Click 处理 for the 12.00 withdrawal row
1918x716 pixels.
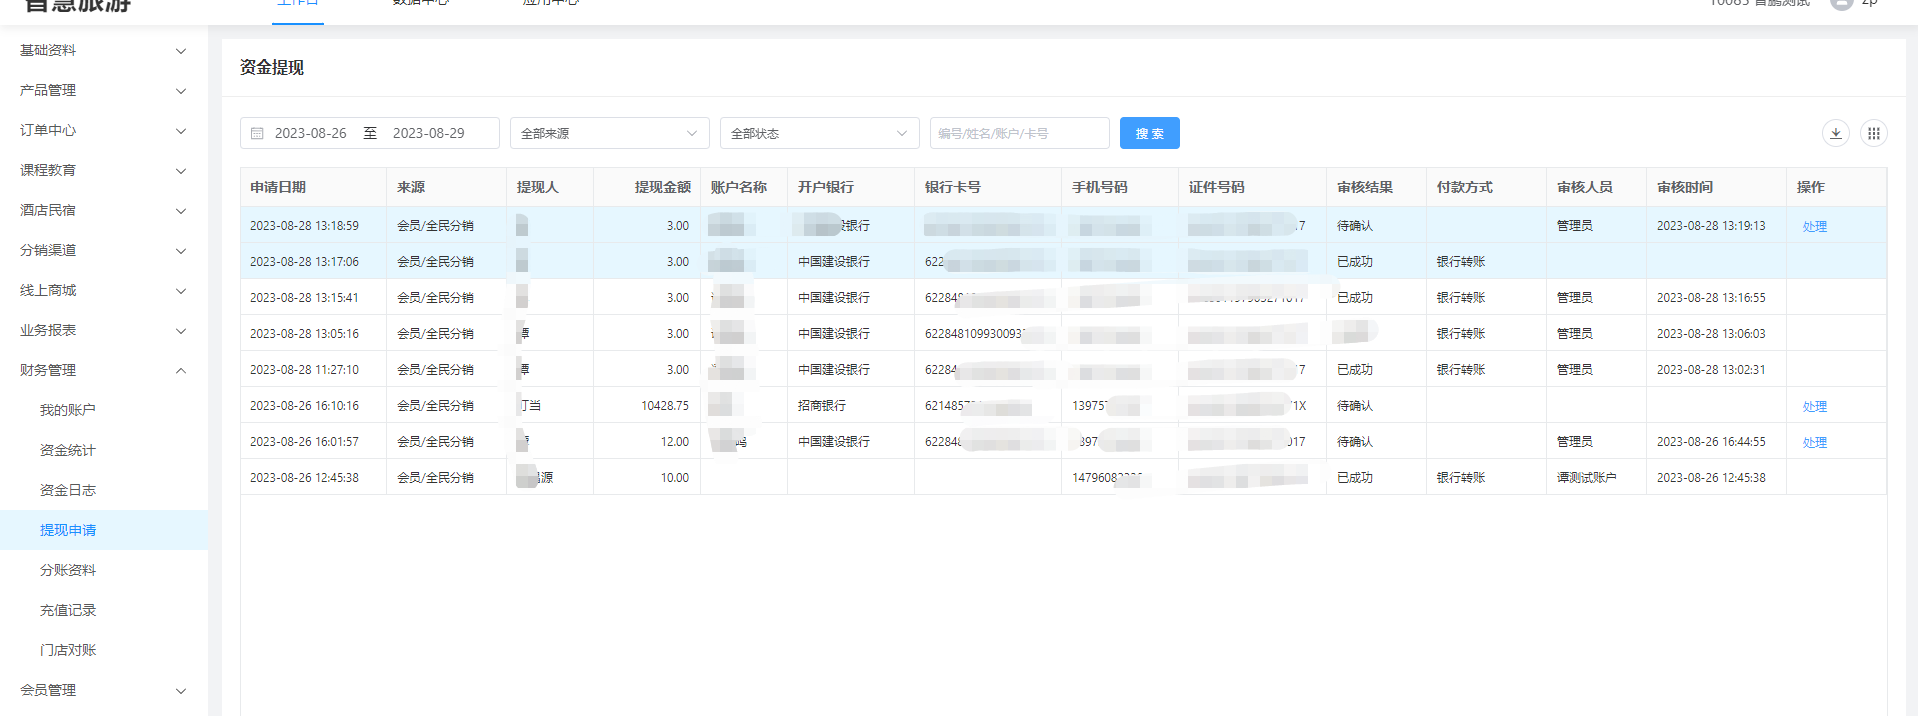[x=1814, y=442]
